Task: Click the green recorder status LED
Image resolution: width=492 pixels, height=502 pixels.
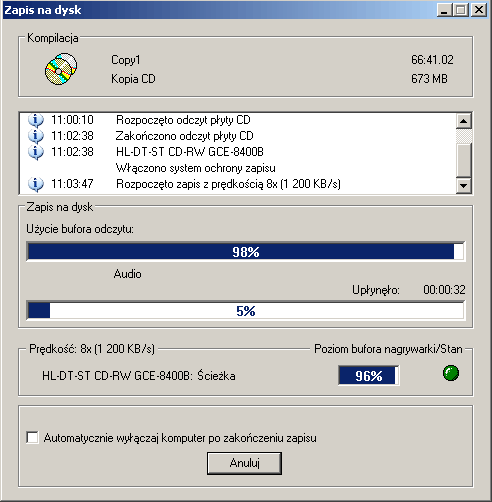Action: pyautogui.click(x=451, y=373)
